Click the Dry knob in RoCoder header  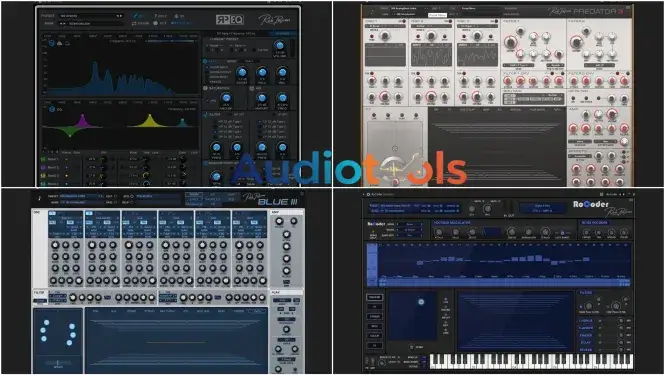471,208
